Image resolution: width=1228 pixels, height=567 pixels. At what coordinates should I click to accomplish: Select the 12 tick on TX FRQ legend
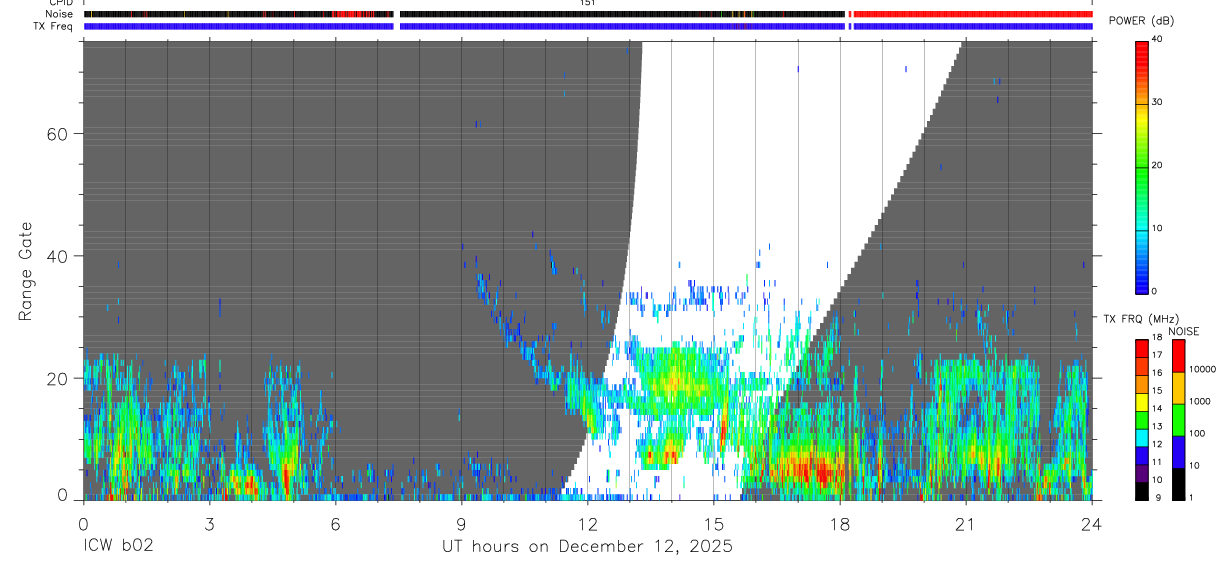pyautogui.click(x=1156, y=443)
